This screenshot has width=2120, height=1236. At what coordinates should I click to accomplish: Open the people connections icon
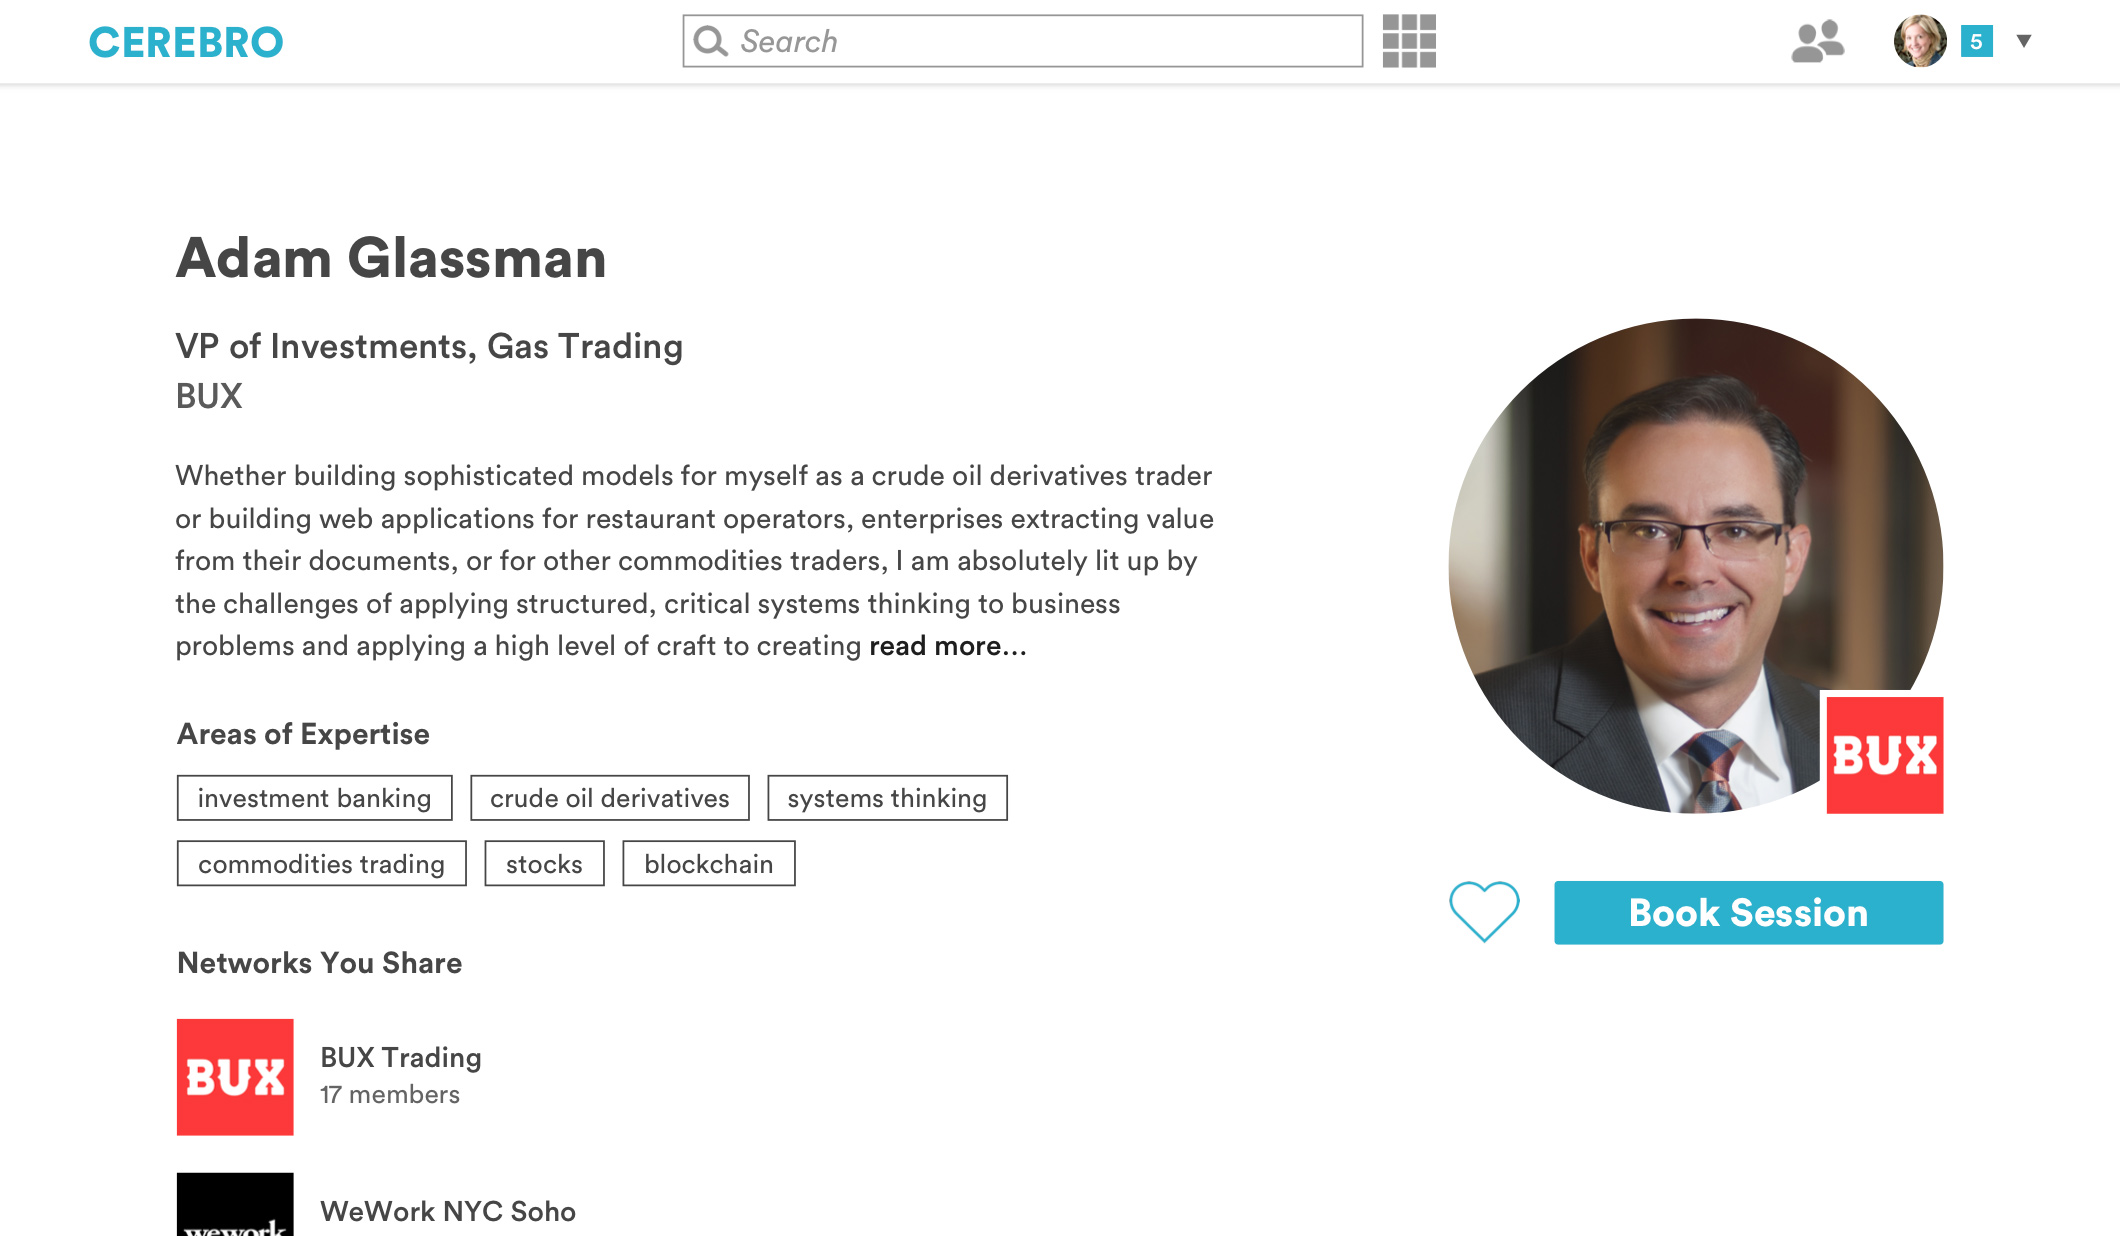[x=1817, y=41]
